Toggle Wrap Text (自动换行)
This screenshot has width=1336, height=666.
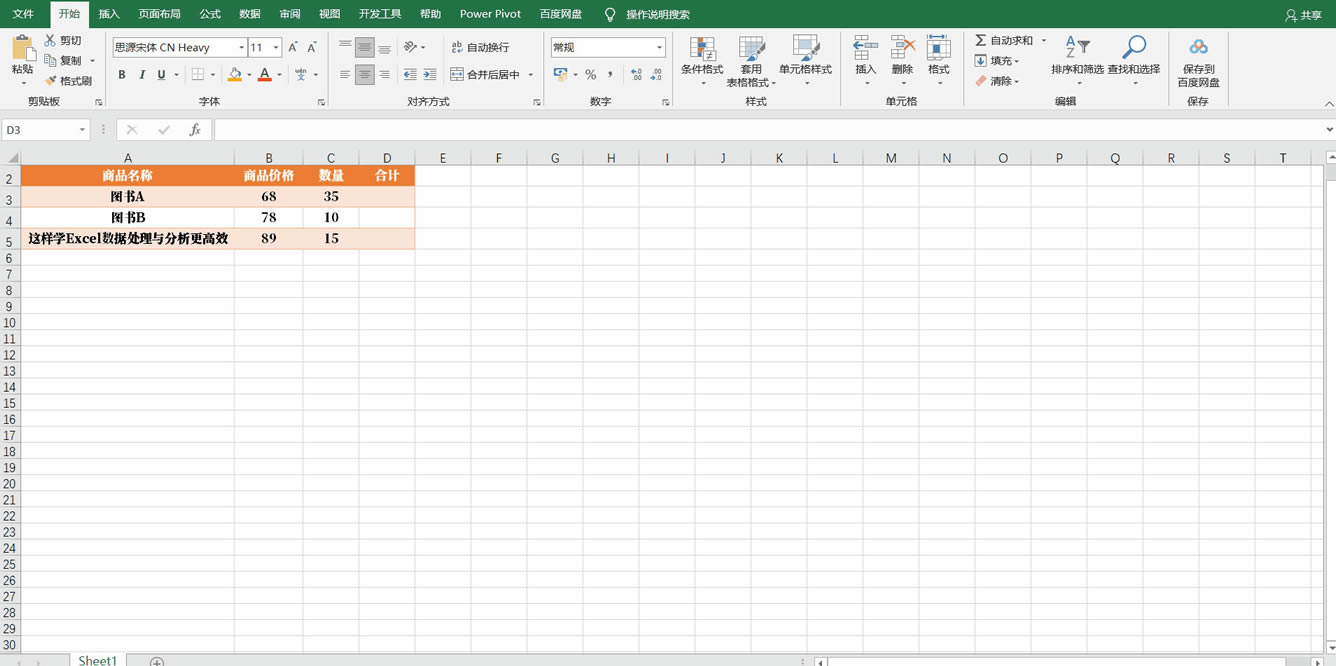480,47
